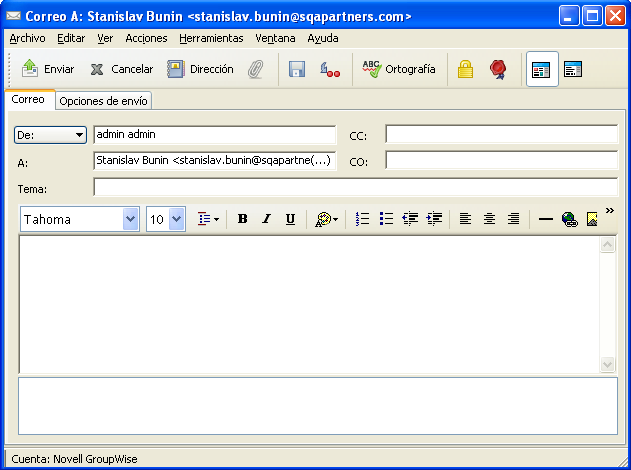Toggle italic formatting
Screen dimensions: 631x470
tap(266, 219)
